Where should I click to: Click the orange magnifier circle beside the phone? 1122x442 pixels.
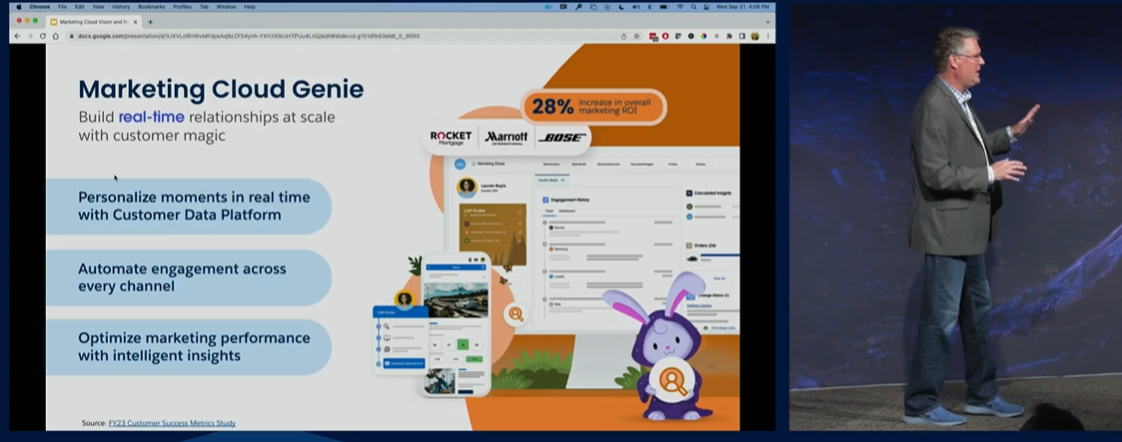pyautogui.click(x=514, y=313)
